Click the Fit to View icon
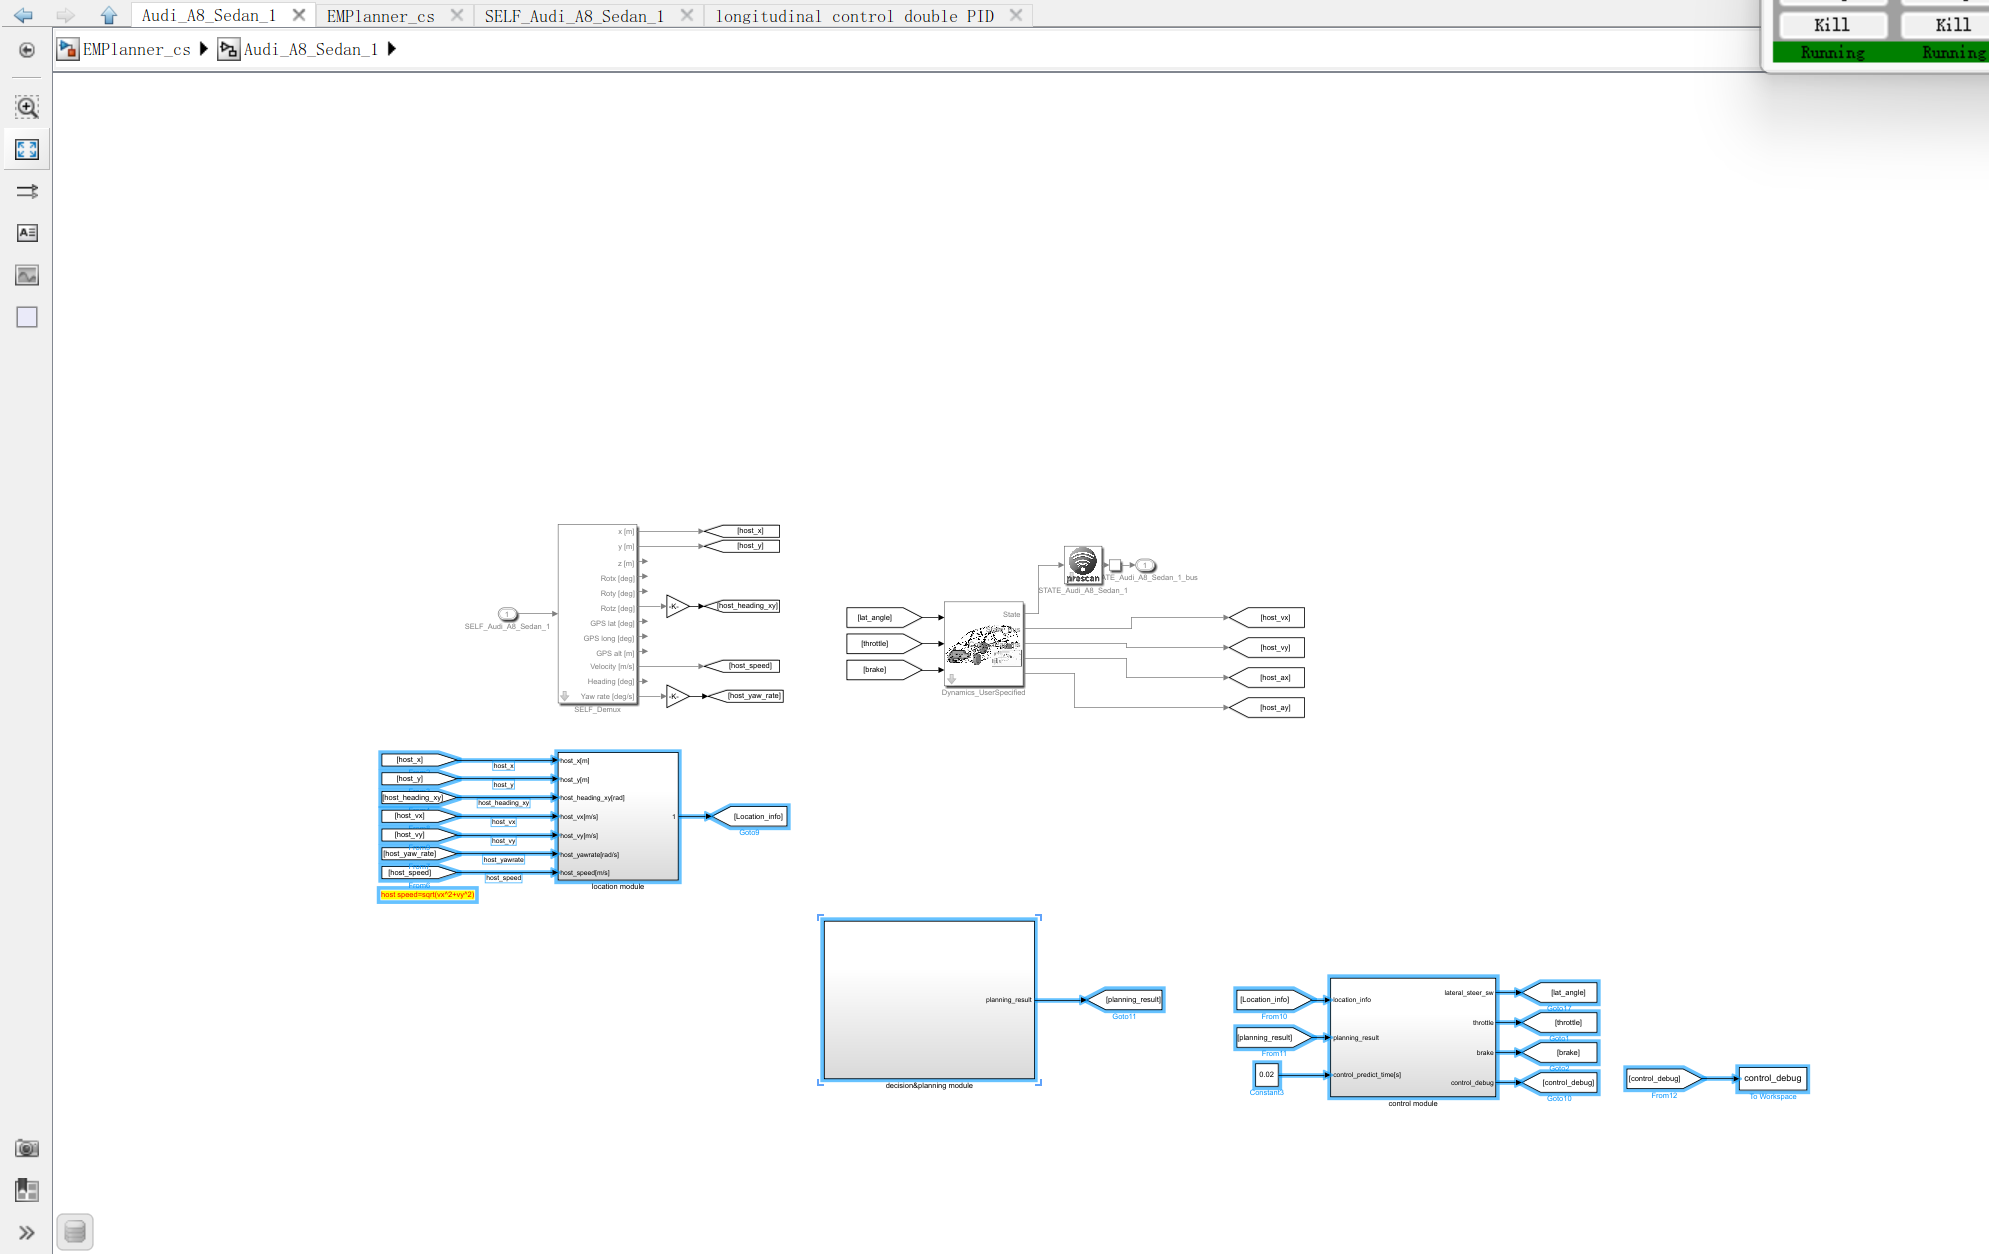The height and width of the screenshot is (1254, 1989). click(x=27, y=149)
